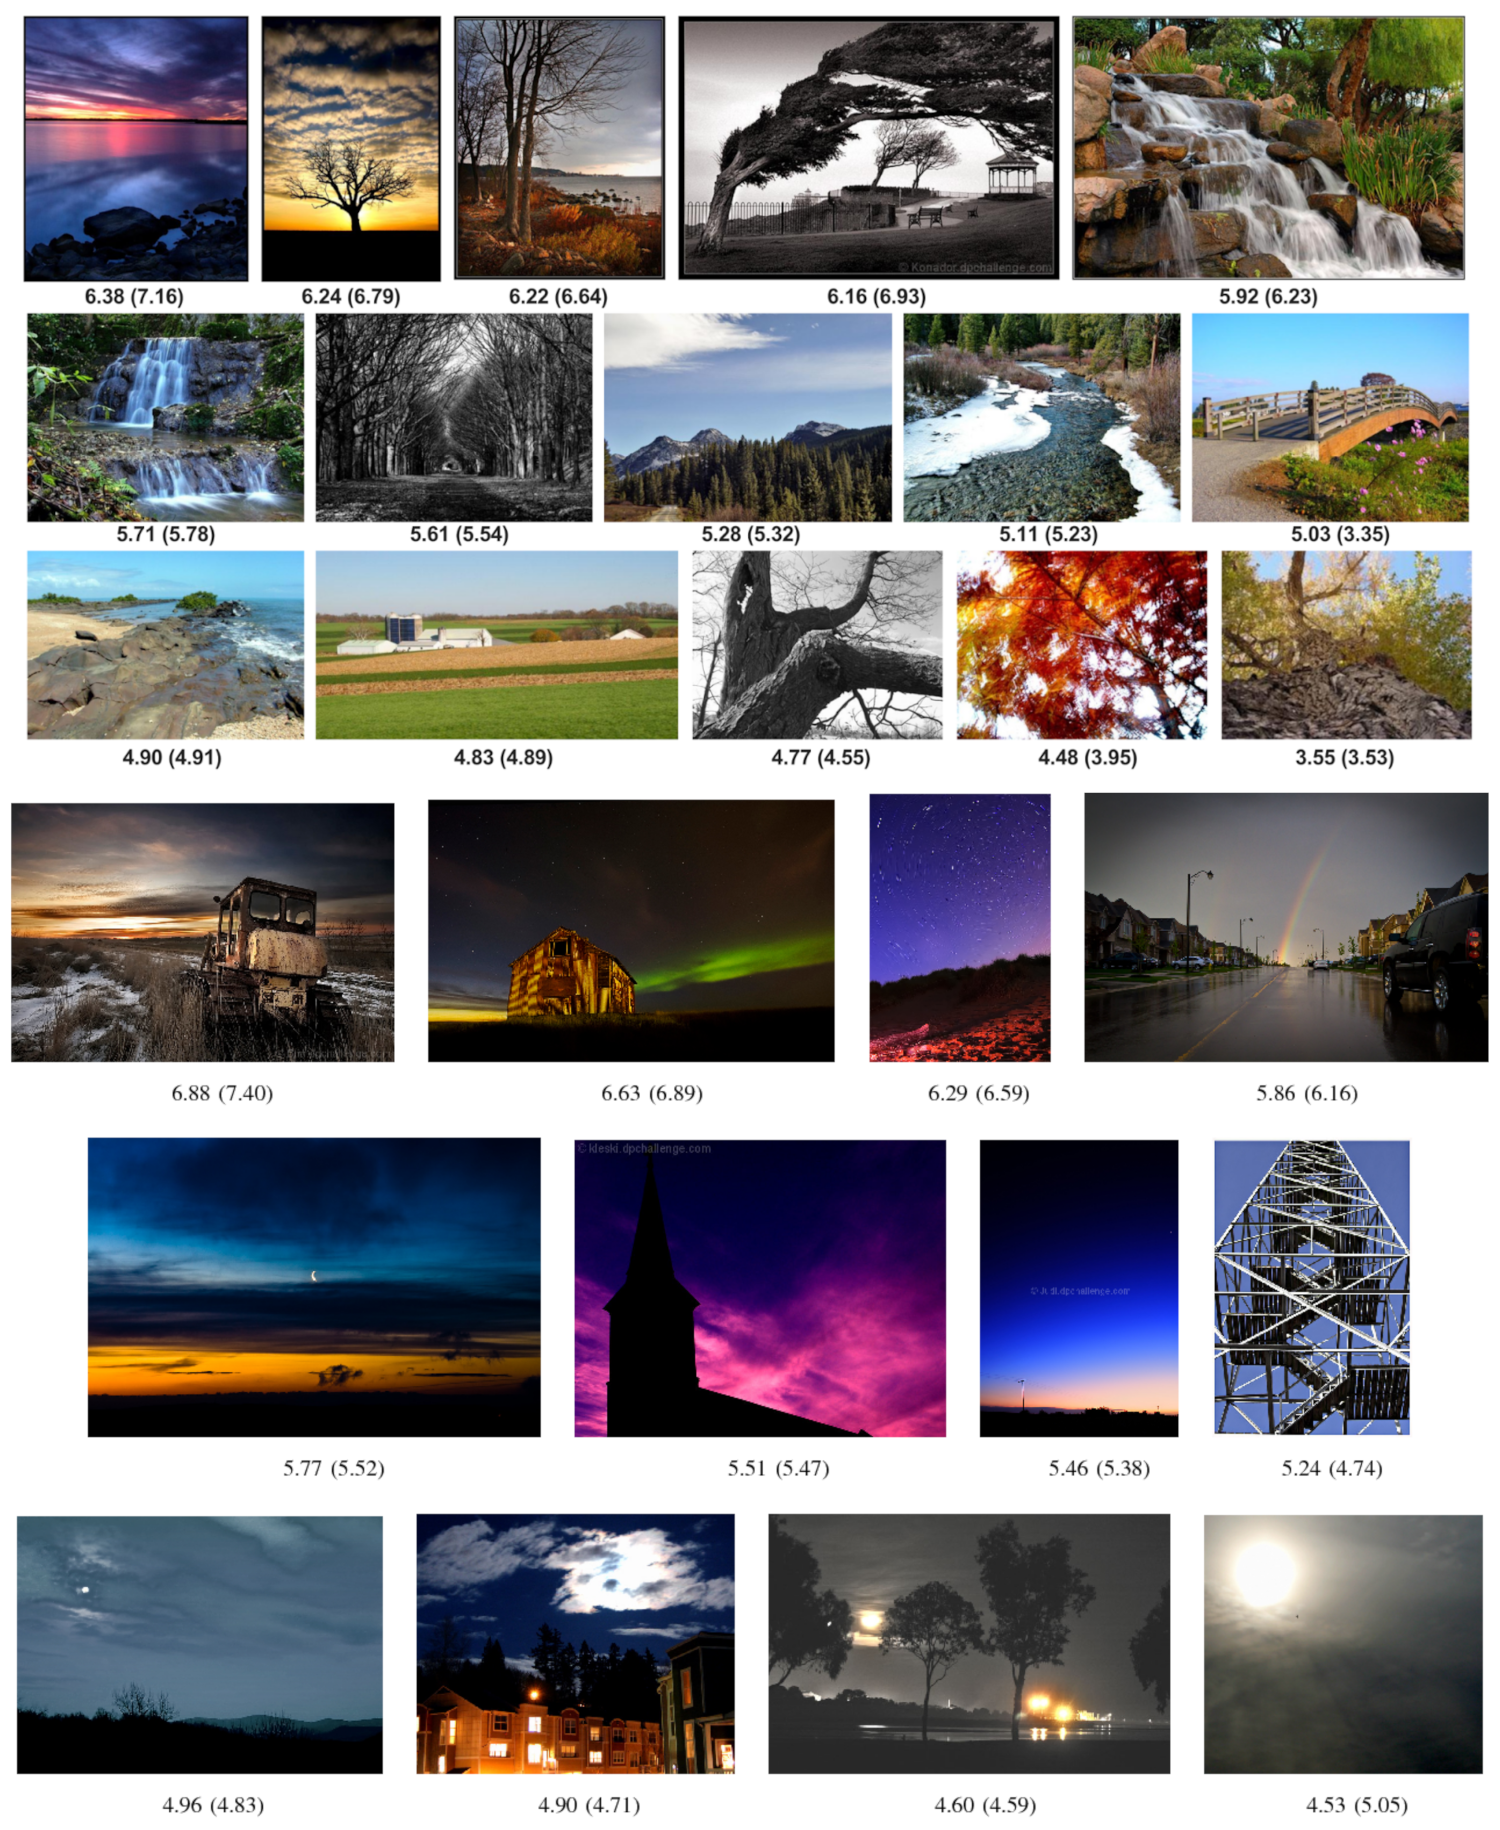Open the rusty bulldozer sunset photo

coord(203,932)
